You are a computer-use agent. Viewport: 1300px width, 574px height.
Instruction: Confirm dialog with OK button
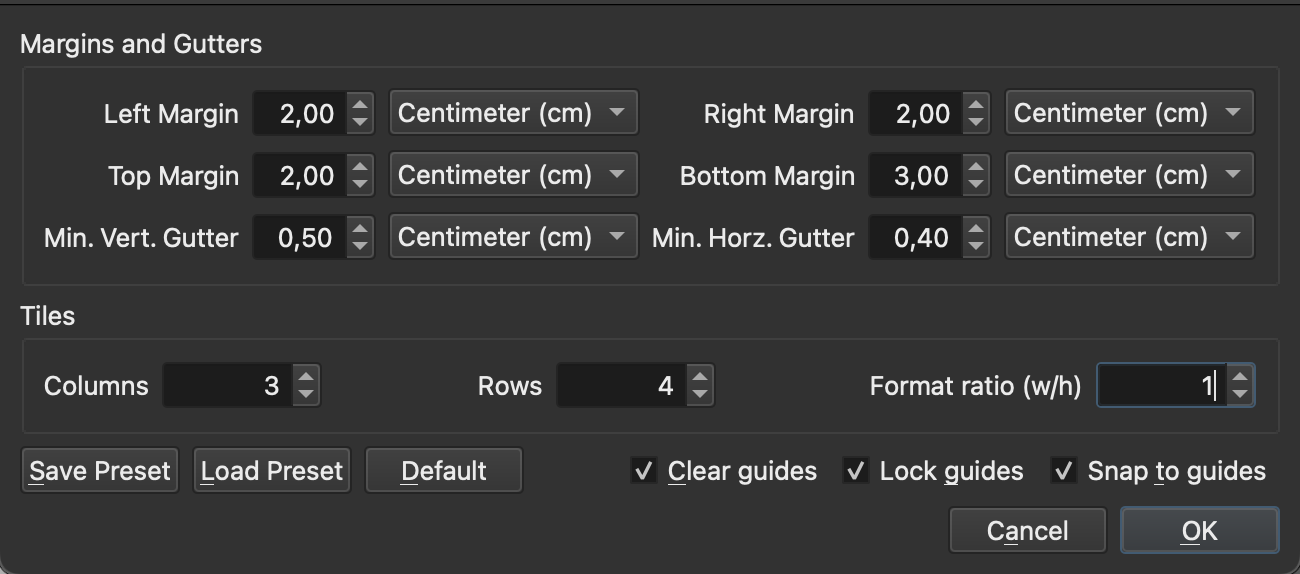coord(1199,531)
